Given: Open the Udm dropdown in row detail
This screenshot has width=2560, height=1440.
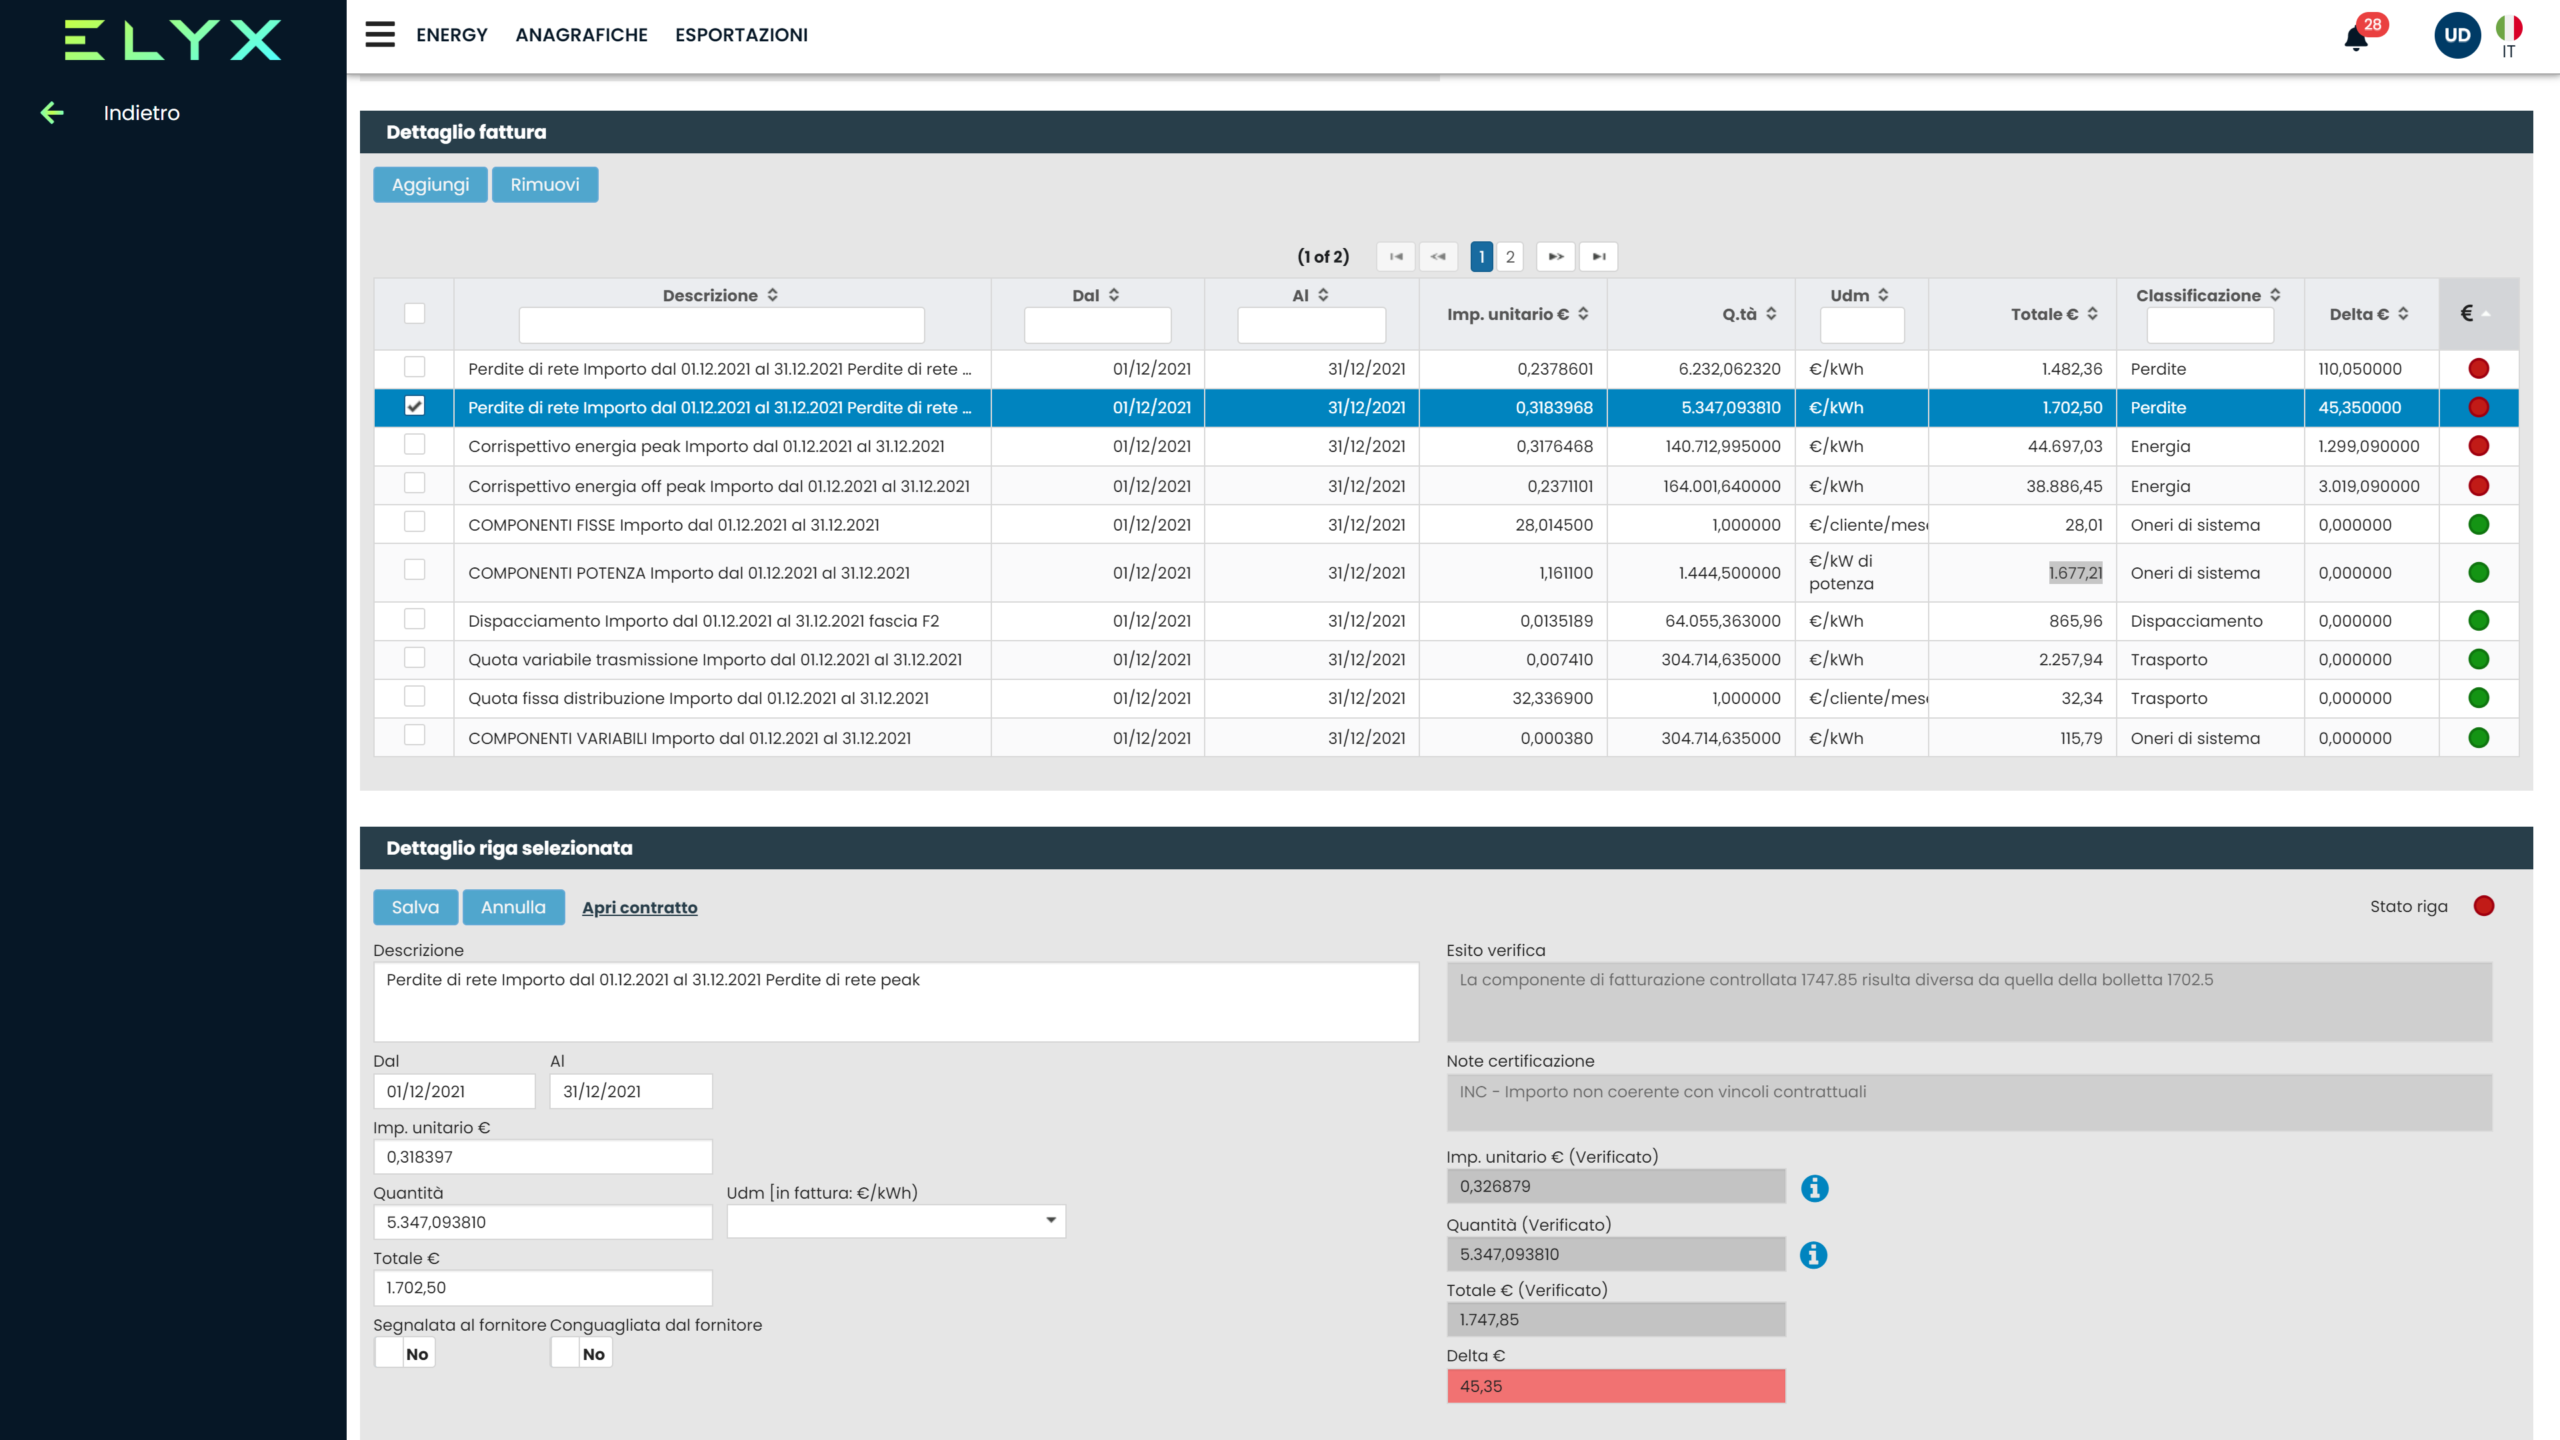Looking at the screenshot, I should click(895, 1221).
